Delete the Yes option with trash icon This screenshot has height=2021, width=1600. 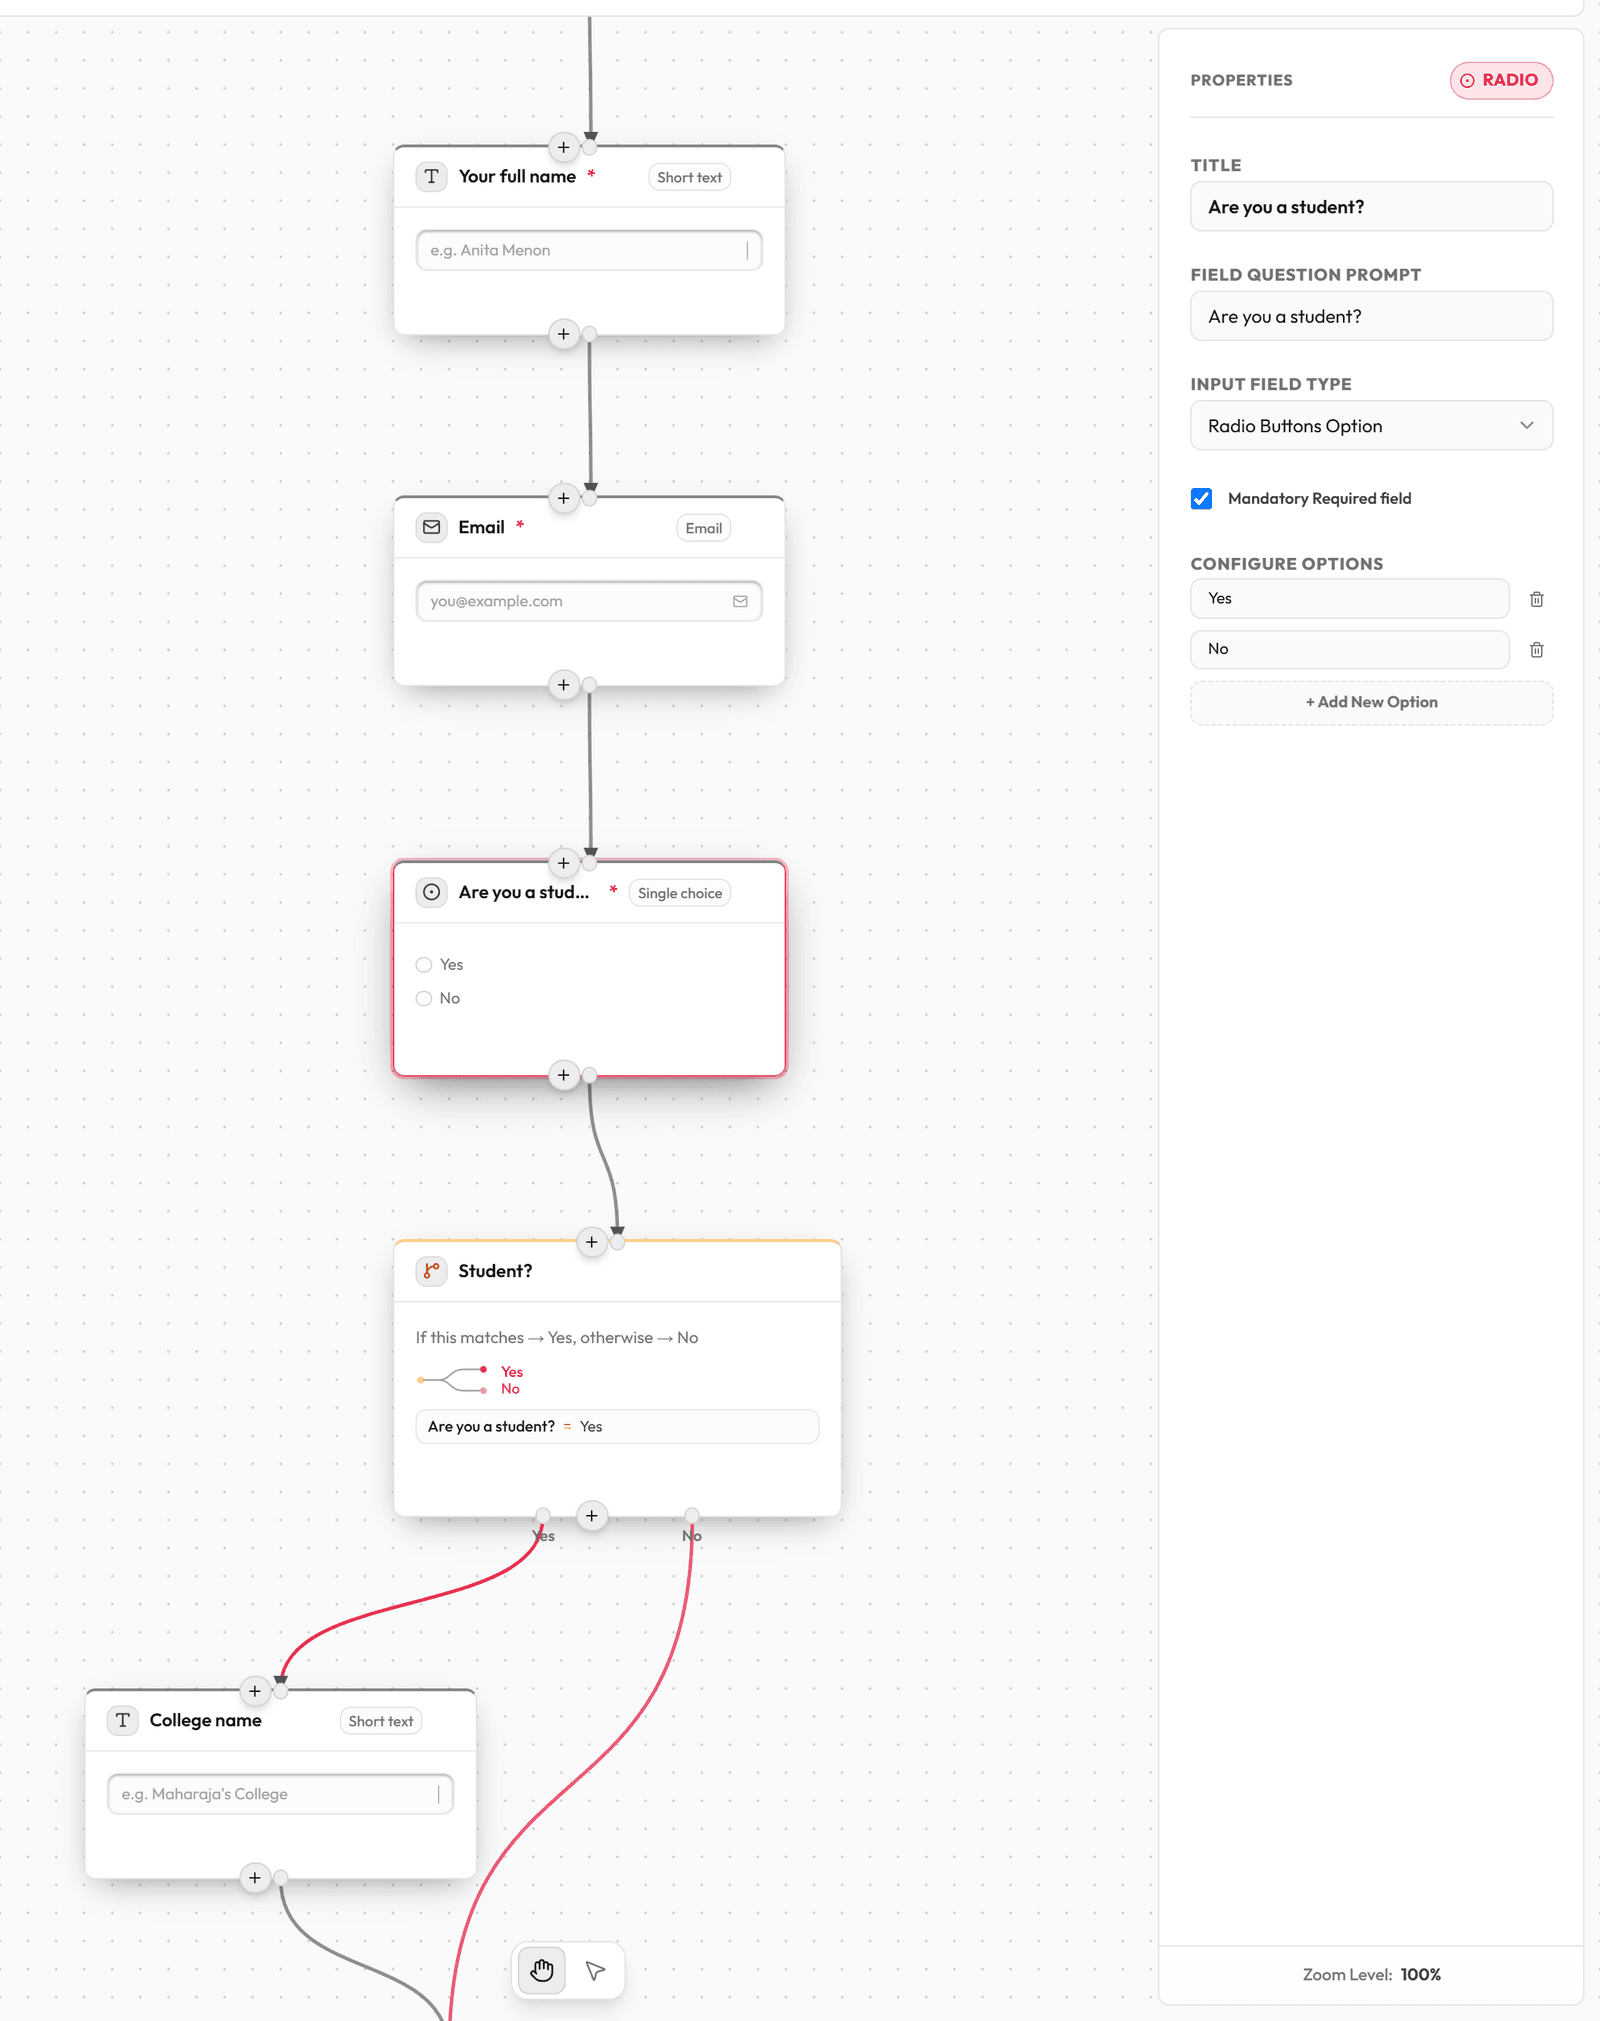pos(1536,599)
